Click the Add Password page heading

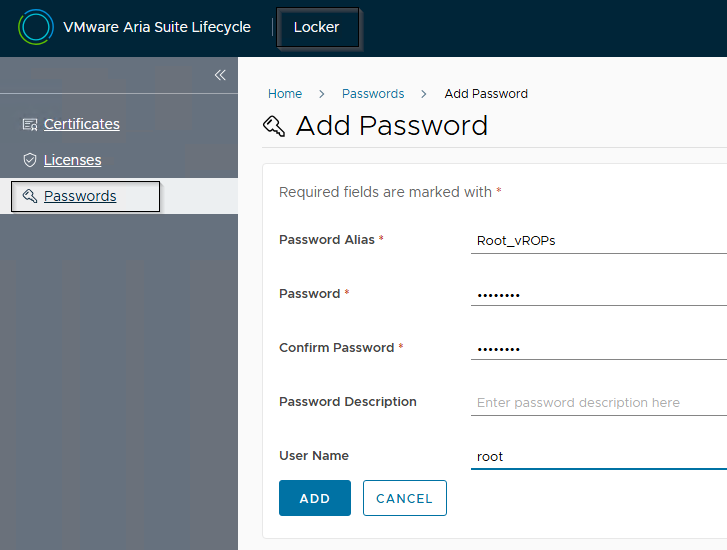pos(392,126)
